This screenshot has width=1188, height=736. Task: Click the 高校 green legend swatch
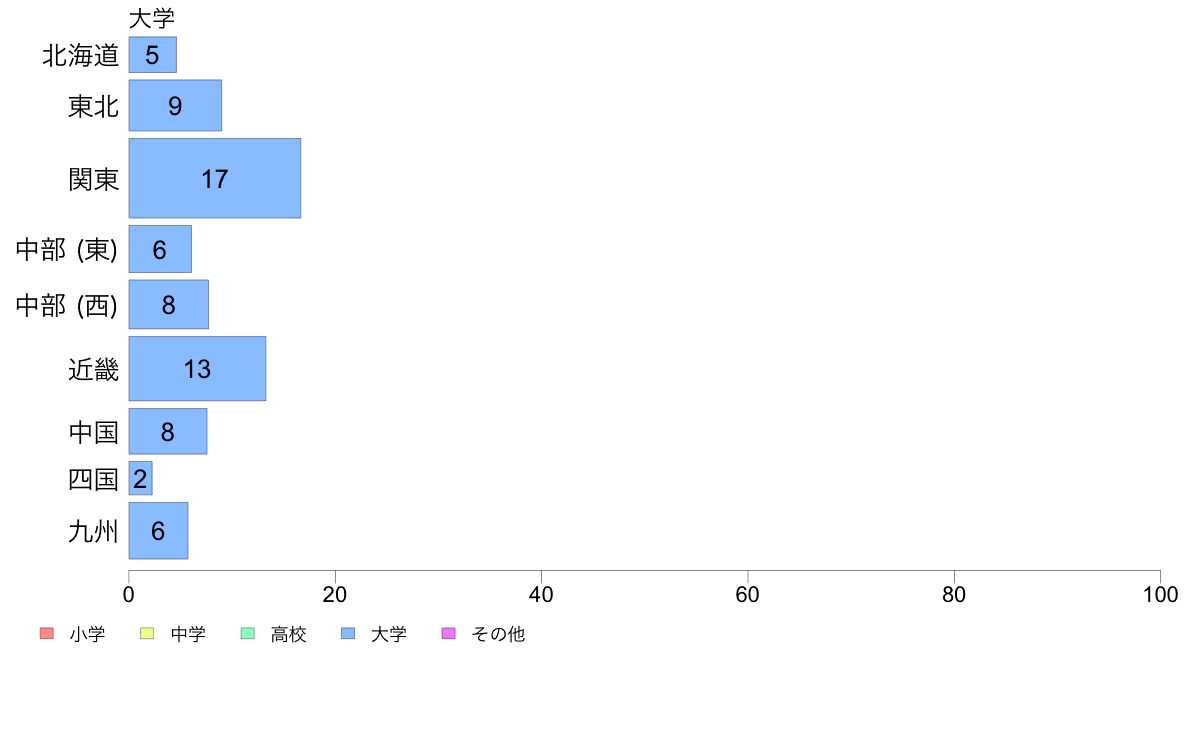(x=248, y=633)
